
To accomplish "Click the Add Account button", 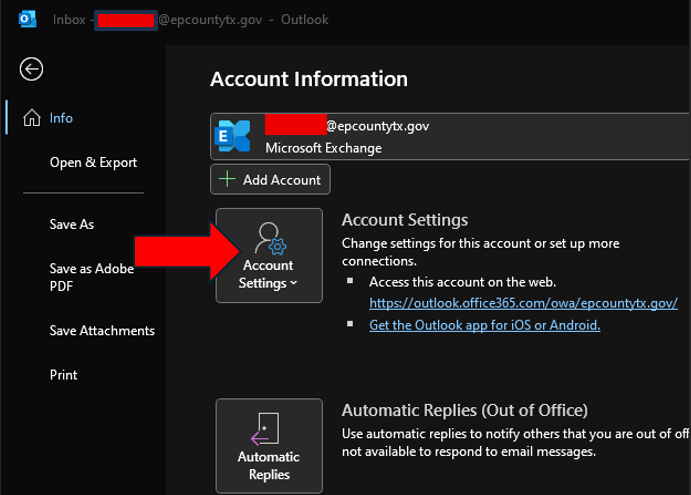I will pos(270,179).
